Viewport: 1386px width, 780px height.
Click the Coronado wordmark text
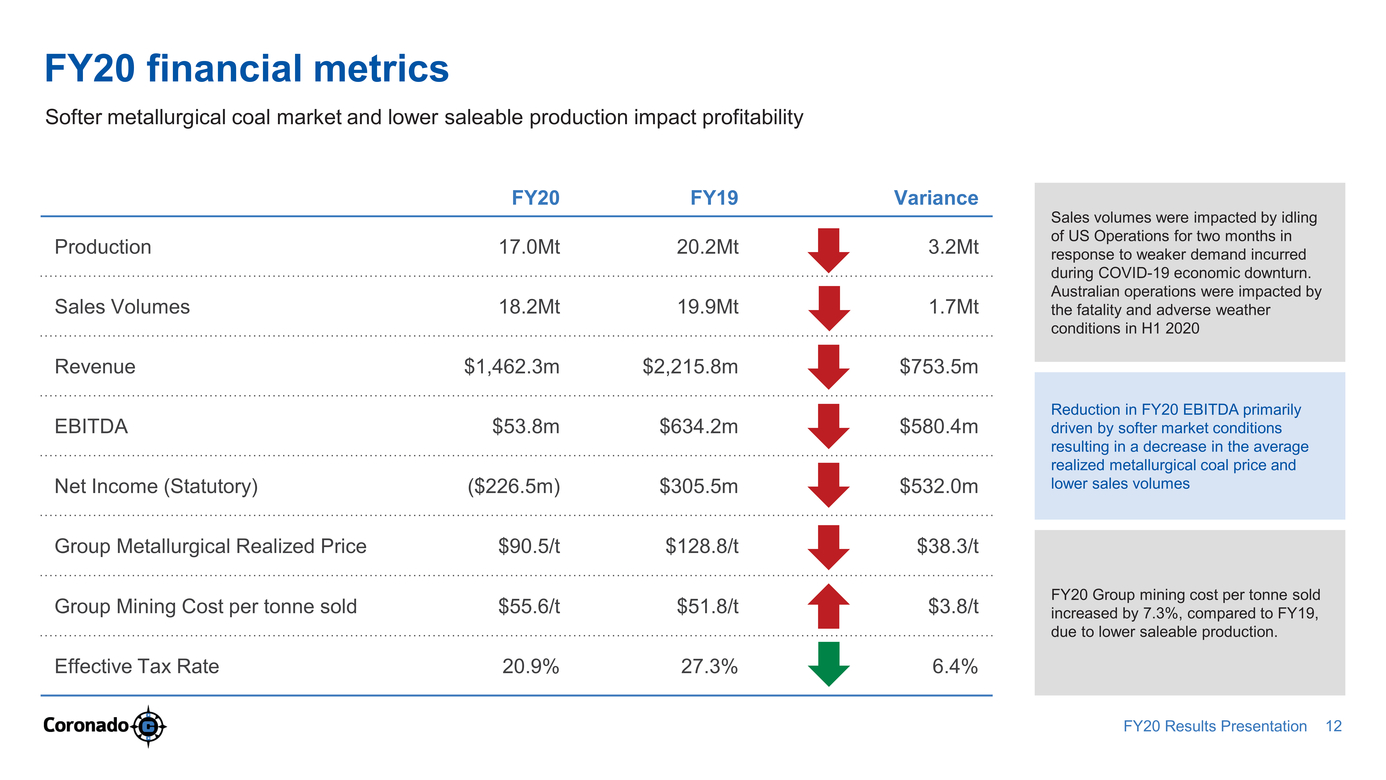click(x=86, y=727)
